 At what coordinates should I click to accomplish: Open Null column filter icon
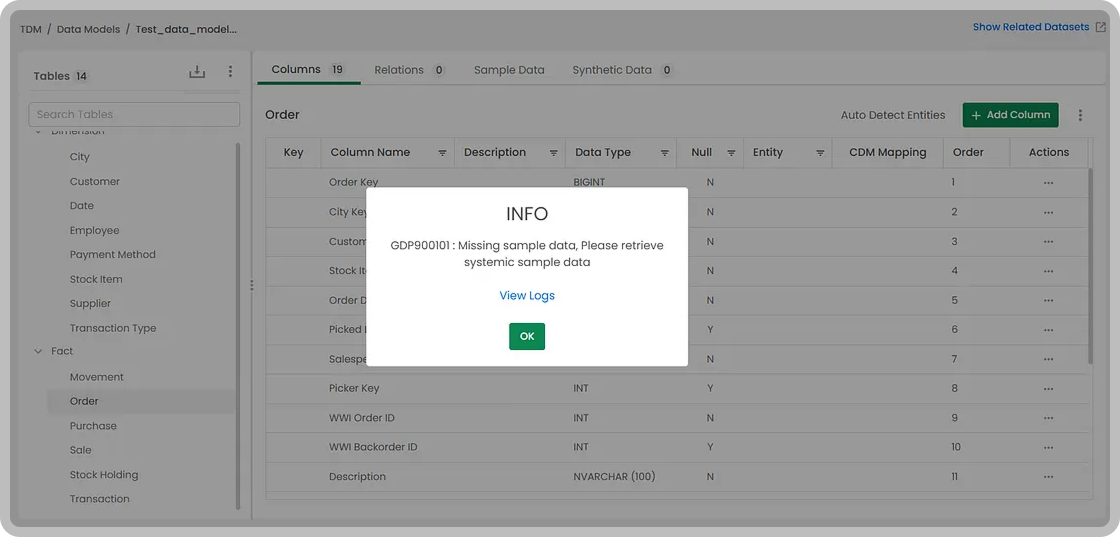tap(731, 153)
